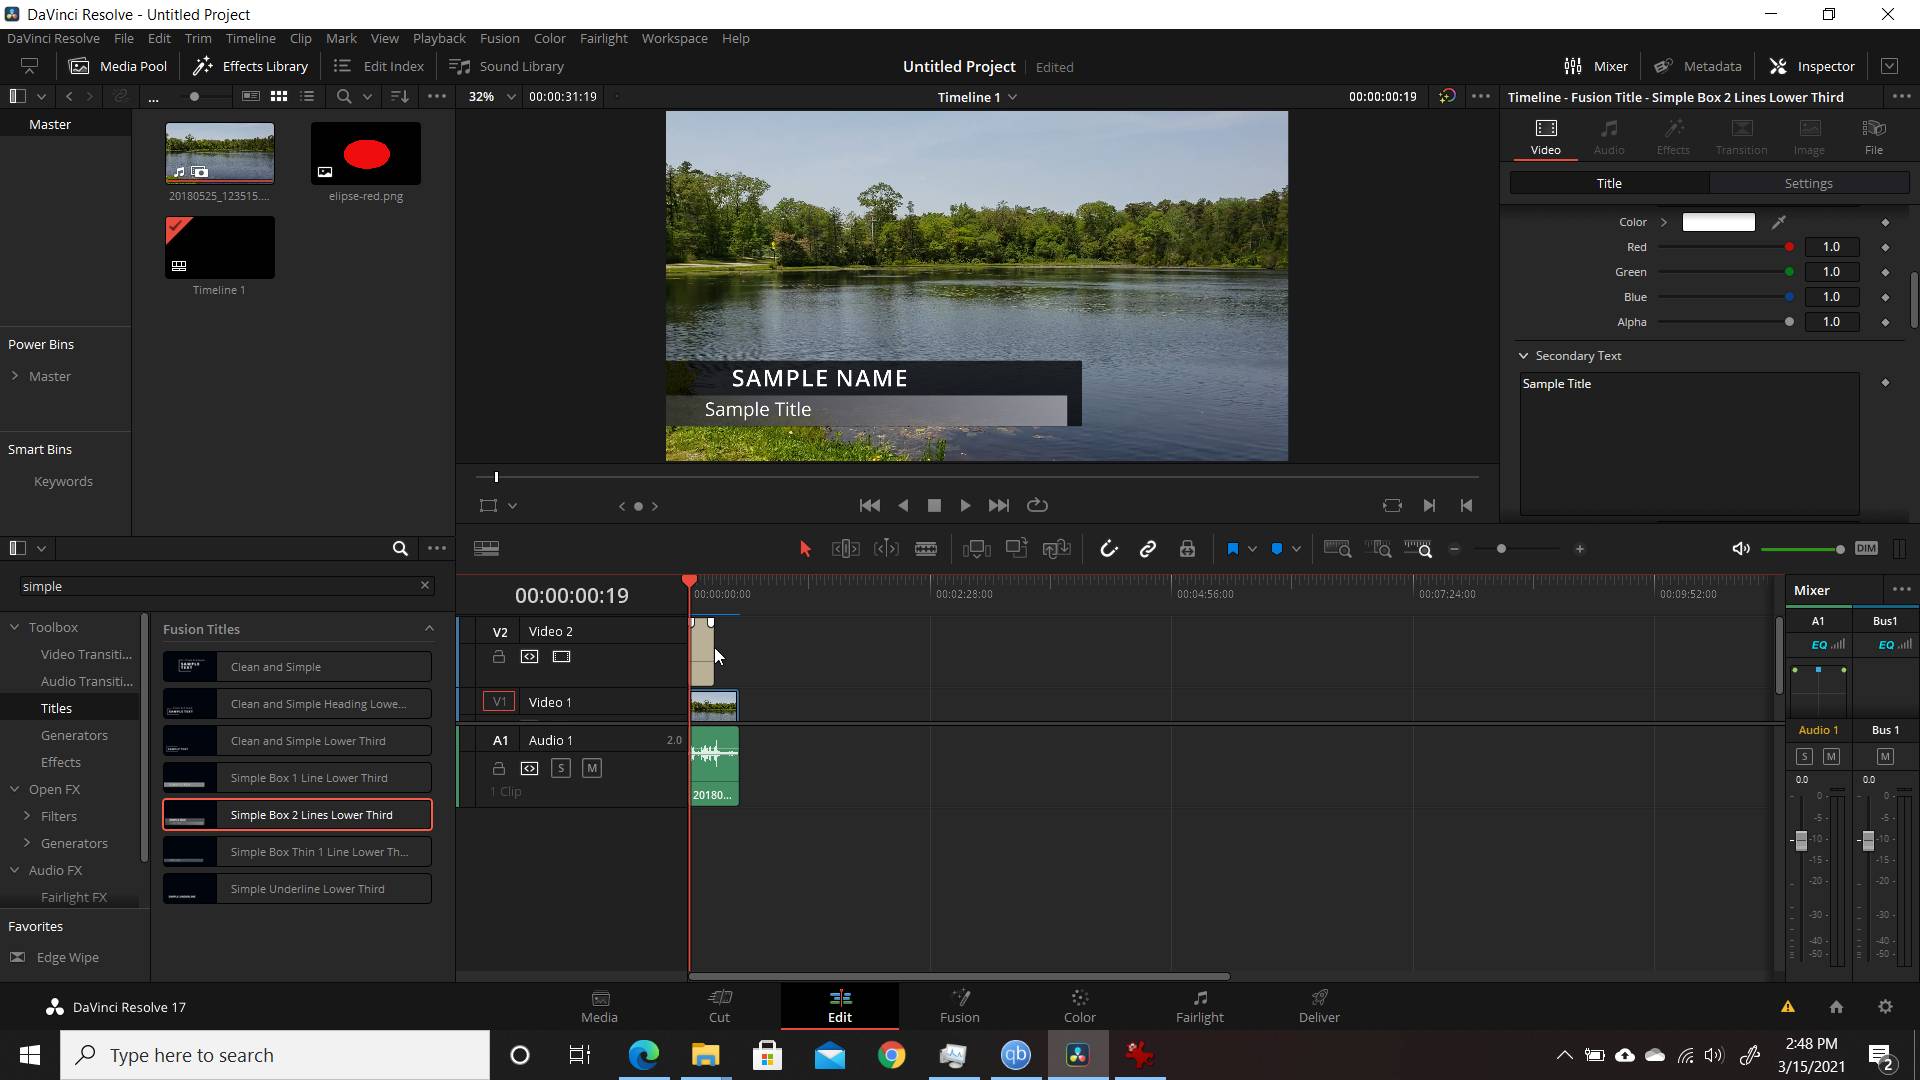Image resolution: width=1920 pixels, height=1080 pixels.
Task: Select the Dynamic Trim Mode tool
Action: pyautogui.click(x=886, y=549)
